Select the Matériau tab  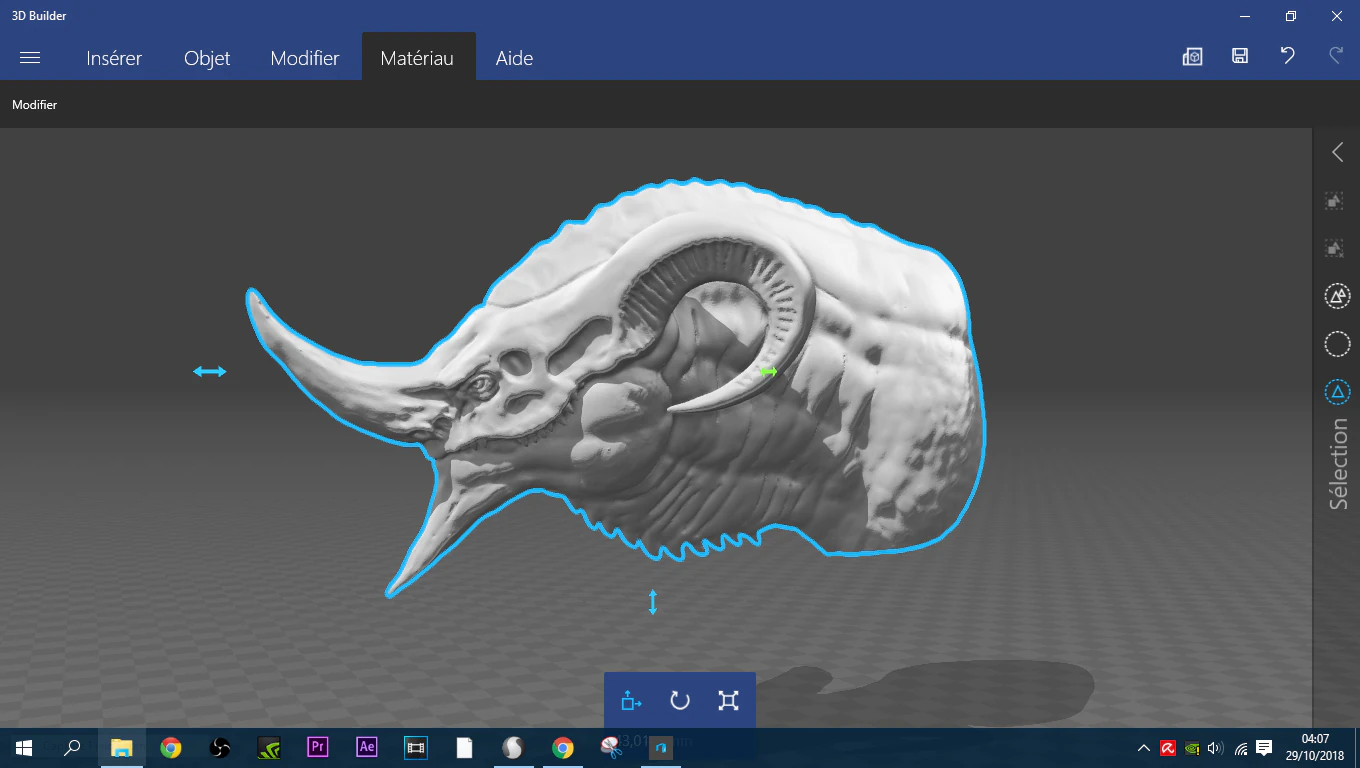pyautogui.click(x=417, y=58)
